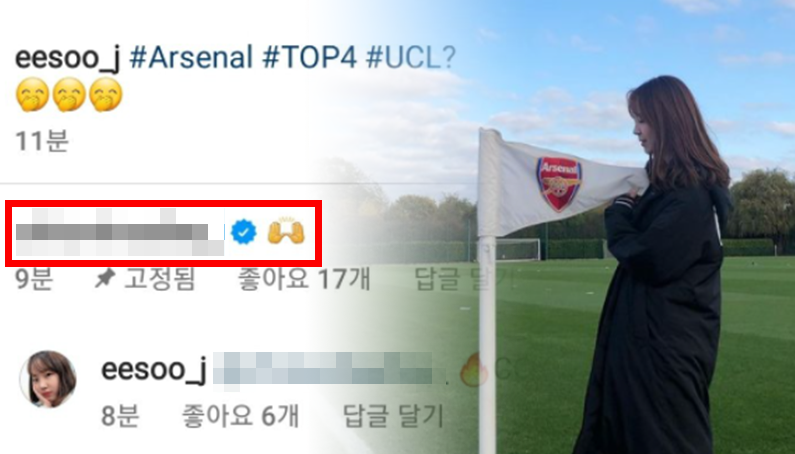Open the #UCL? hashtag
Screen dimensions: 795x454
tap(411, 58)
